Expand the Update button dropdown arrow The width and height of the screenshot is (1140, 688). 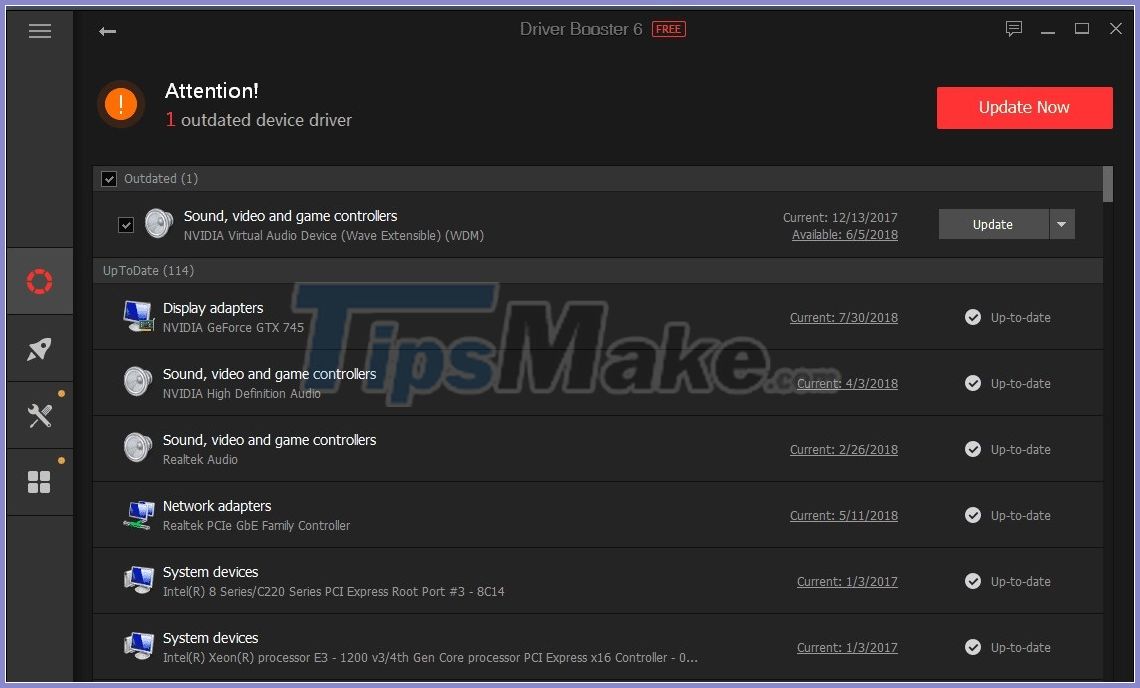coord(1062,224)
